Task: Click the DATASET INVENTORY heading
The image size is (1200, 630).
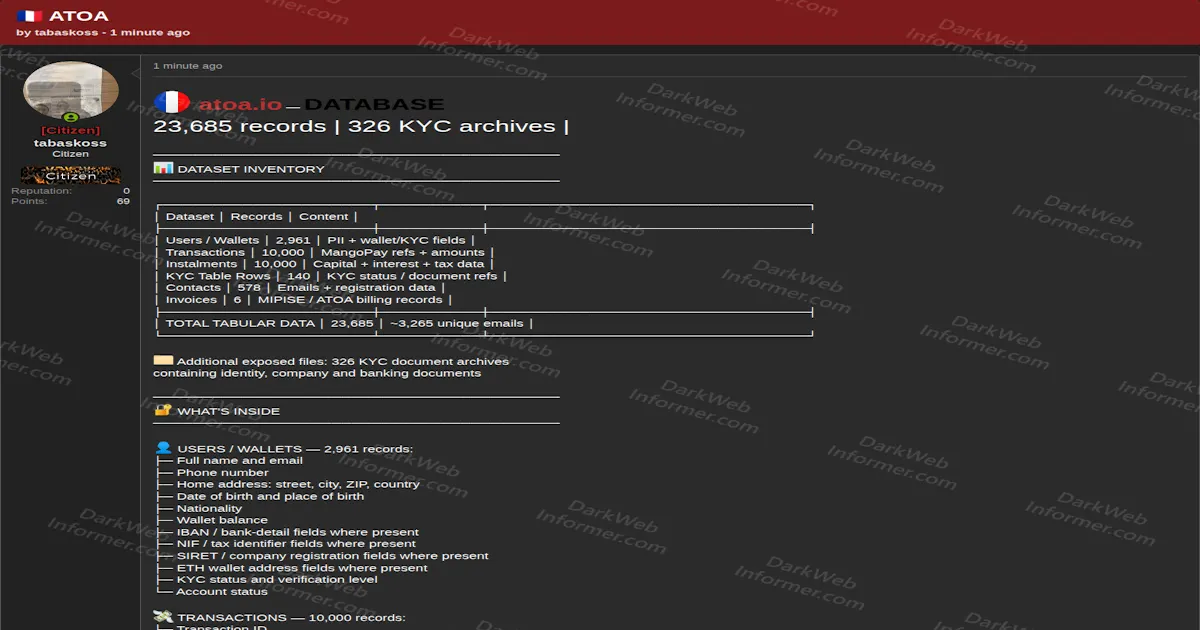Action: point(251,169)
